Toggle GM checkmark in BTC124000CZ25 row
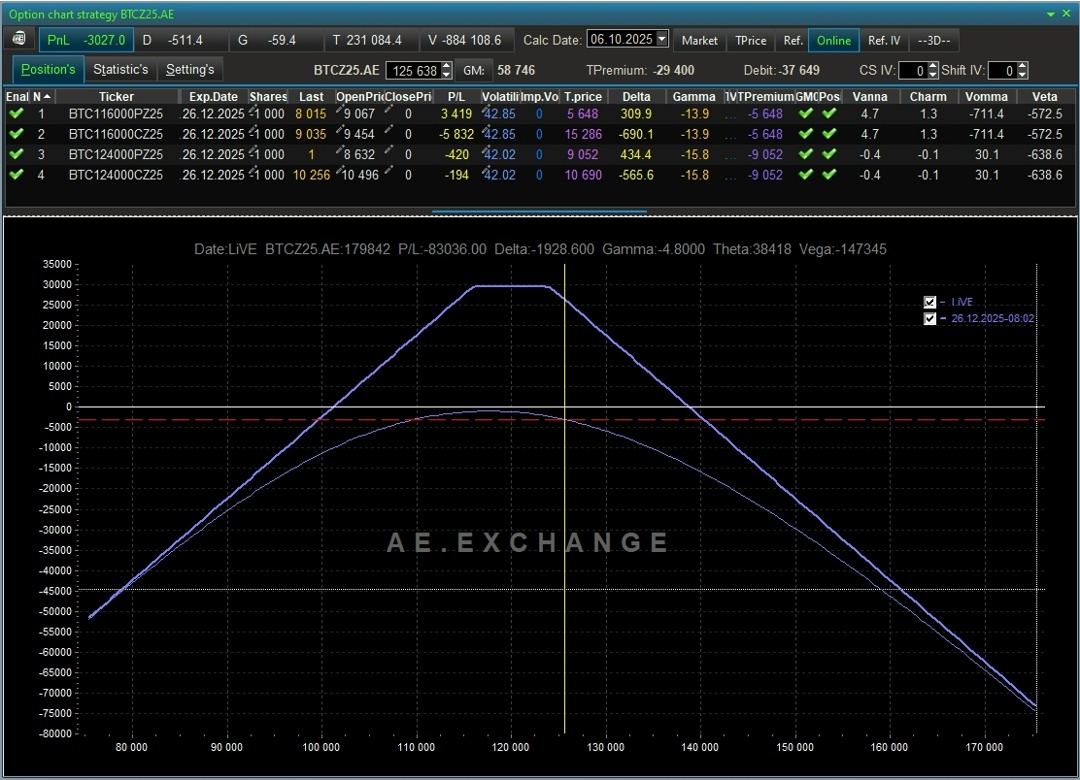Image resolution: width=1080 pixels, height=780 pixels. (806, 174)
